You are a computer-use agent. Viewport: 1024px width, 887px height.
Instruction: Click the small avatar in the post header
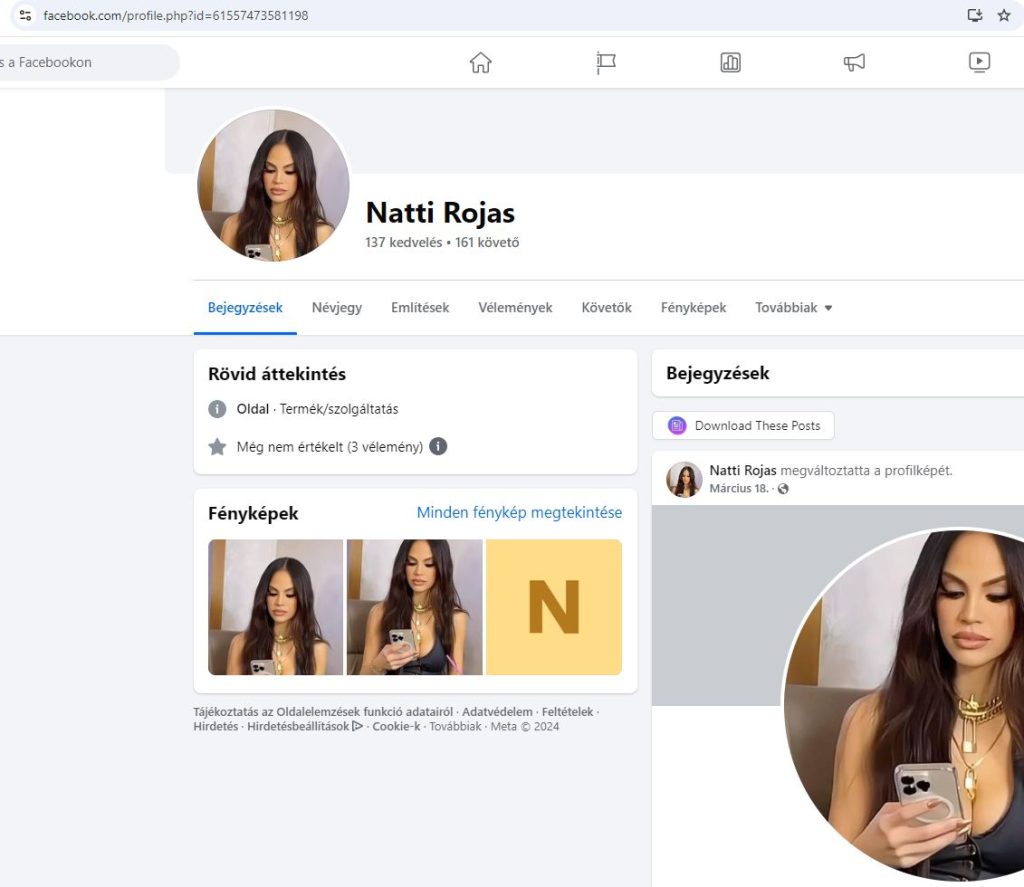coord(684,479)
